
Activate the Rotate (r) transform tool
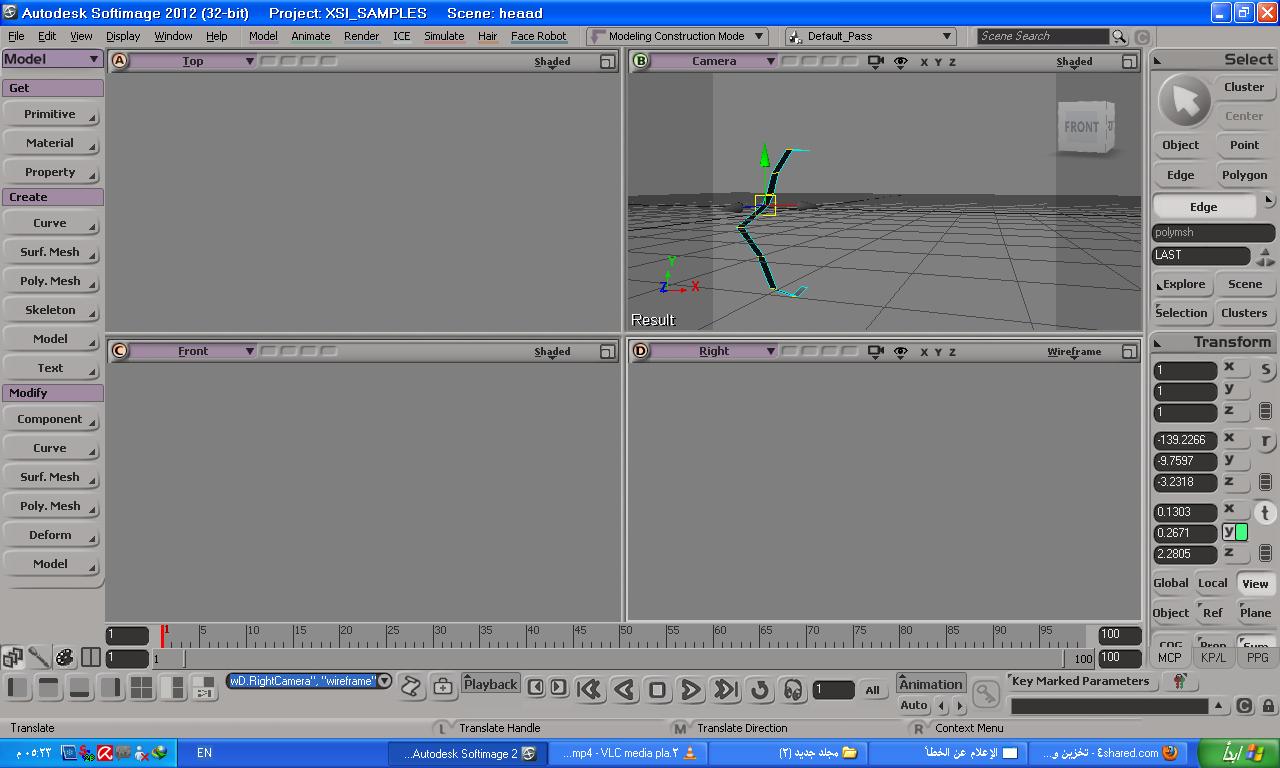[1266, 440]
